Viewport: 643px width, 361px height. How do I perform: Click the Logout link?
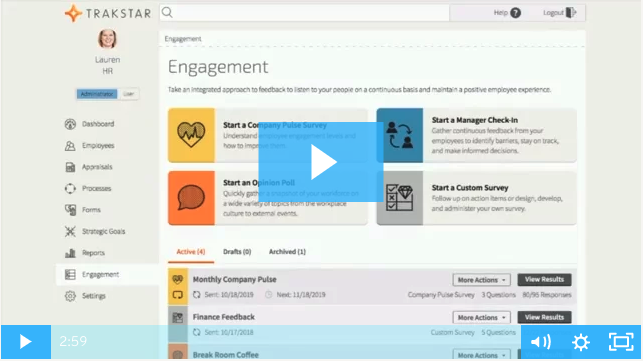(553, 13)
